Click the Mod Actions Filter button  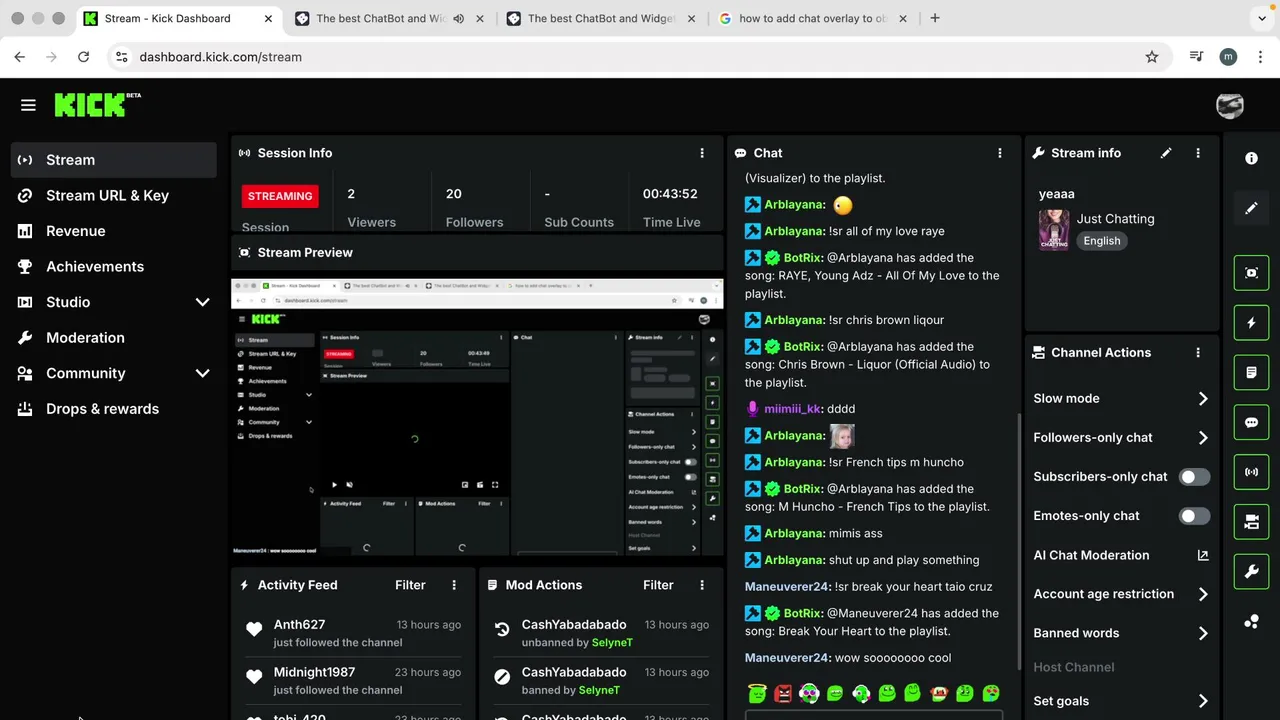pos(658,585)
